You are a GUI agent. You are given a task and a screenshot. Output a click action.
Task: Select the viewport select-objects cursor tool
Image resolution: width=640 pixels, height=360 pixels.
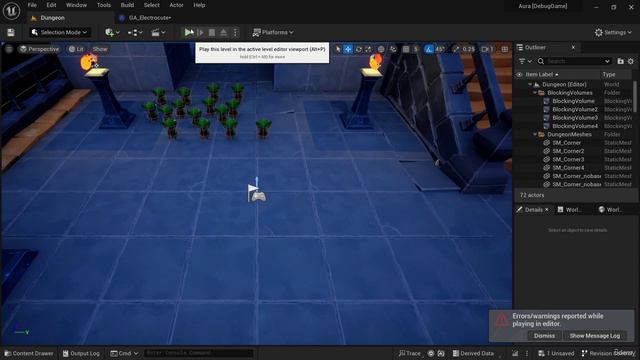point(338,49)
